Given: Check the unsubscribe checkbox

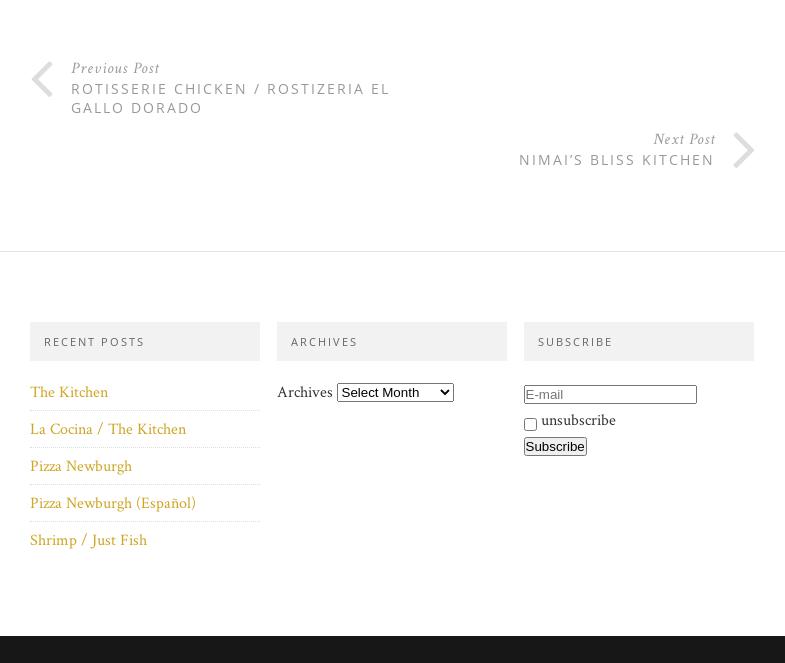Looking at the screenshot, I should point(530,424).
